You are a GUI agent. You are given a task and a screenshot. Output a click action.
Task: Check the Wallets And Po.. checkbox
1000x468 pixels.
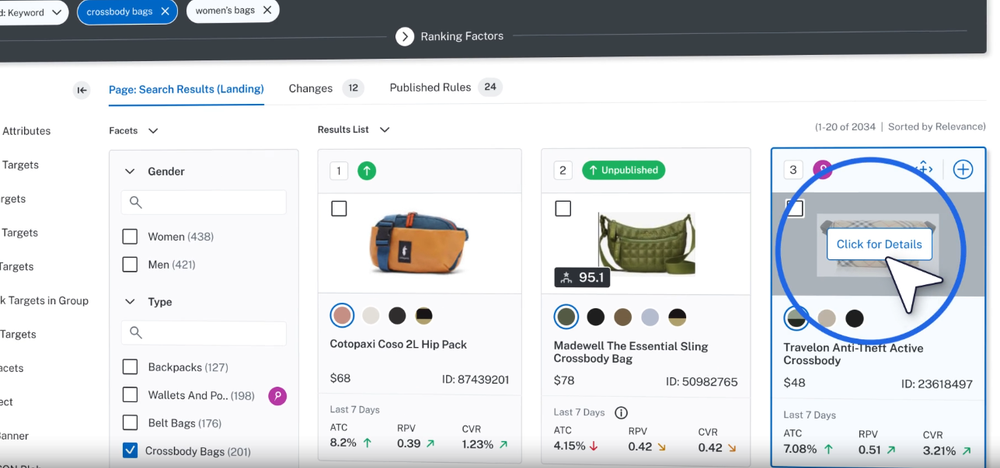point(130,395)
